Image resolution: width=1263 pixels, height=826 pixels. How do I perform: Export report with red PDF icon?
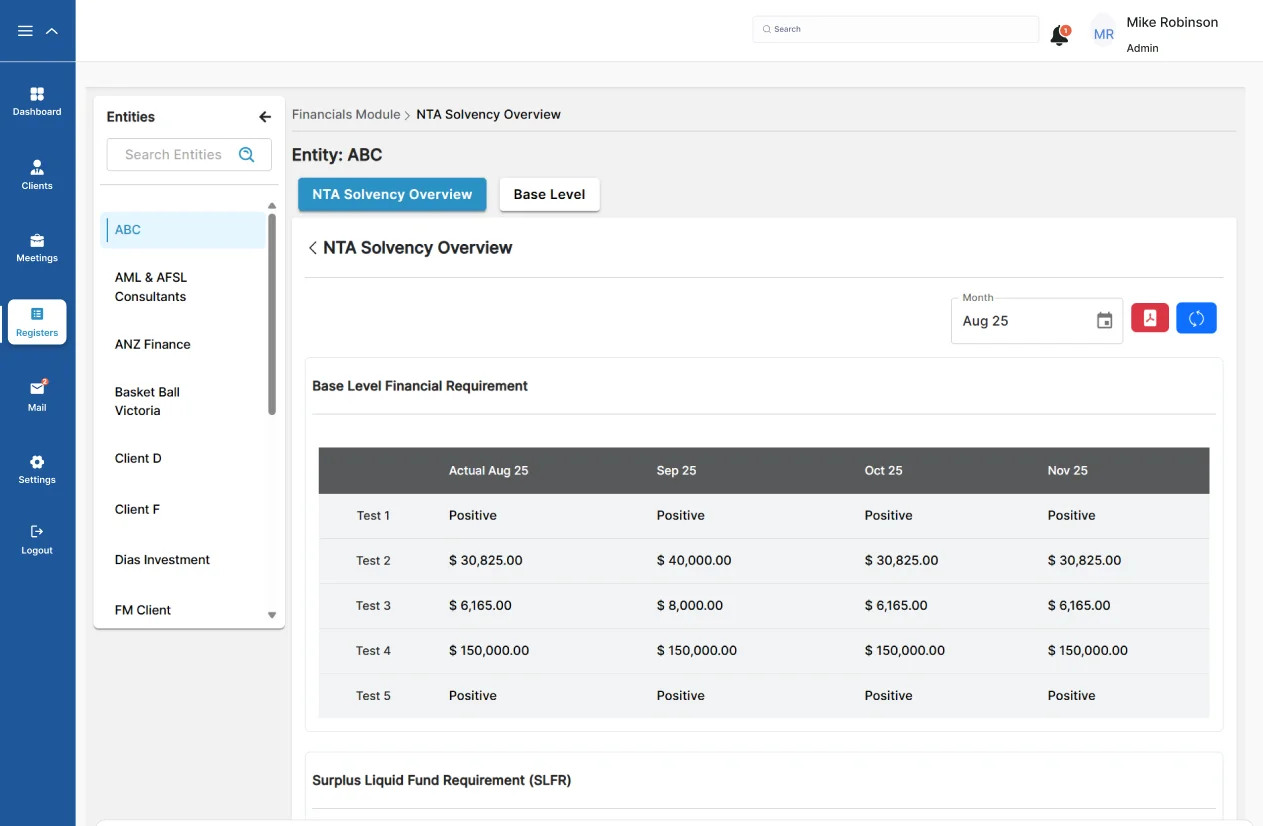[x=1150, y=318]
